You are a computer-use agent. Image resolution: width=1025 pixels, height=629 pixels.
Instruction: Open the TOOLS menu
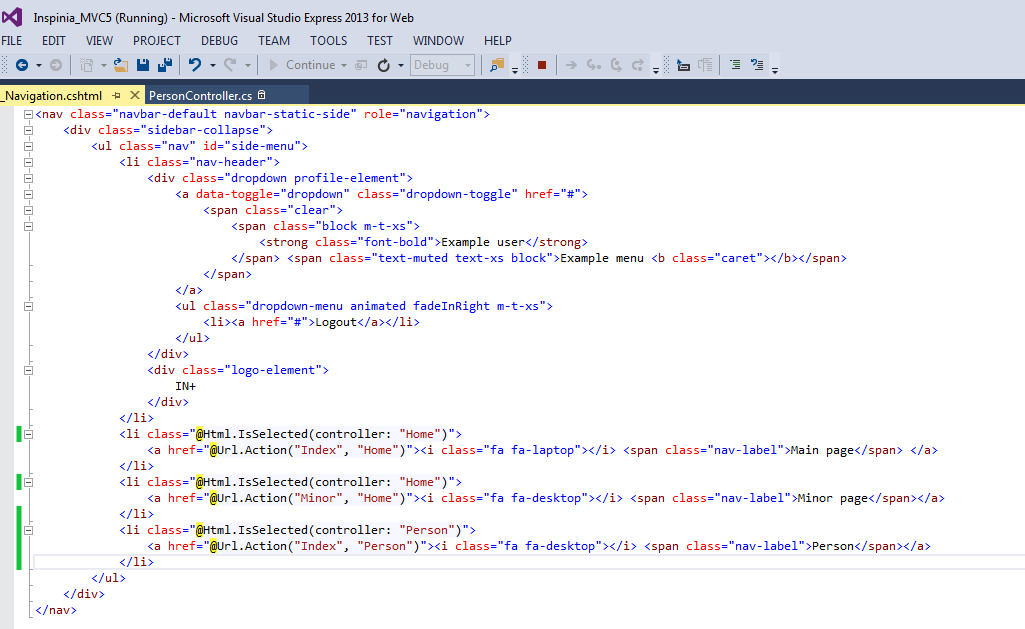coord(328,41)
